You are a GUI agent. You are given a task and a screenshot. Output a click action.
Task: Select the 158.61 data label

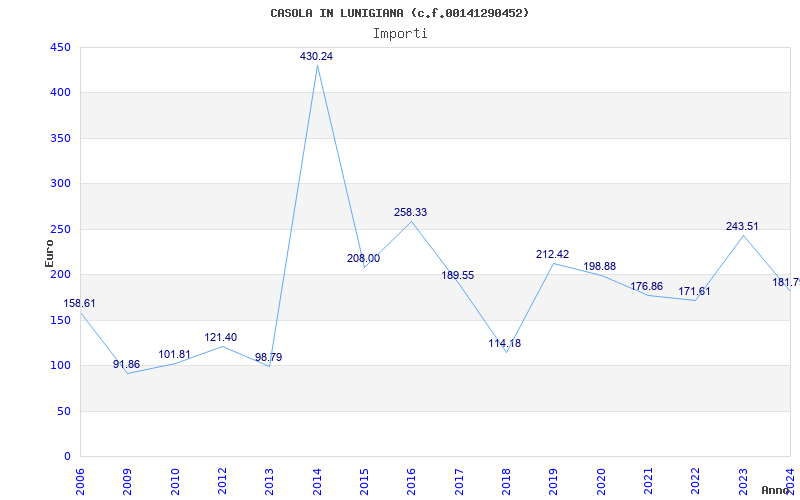[79, 304]
